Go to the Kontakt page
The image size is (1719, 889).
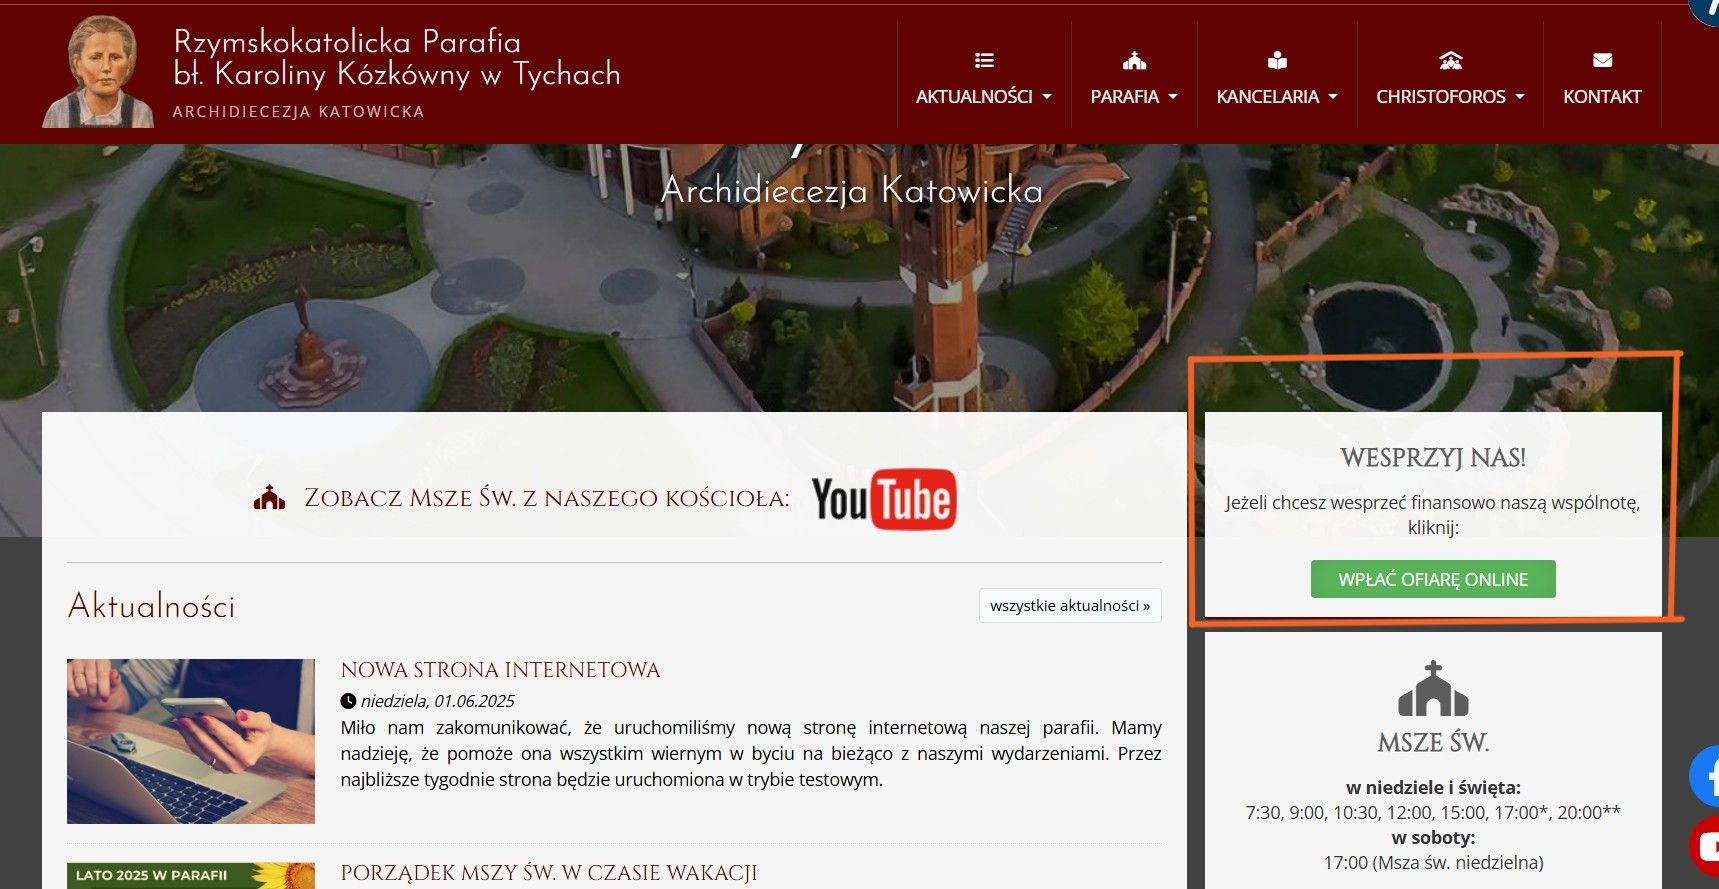[x=1602, y=97]
